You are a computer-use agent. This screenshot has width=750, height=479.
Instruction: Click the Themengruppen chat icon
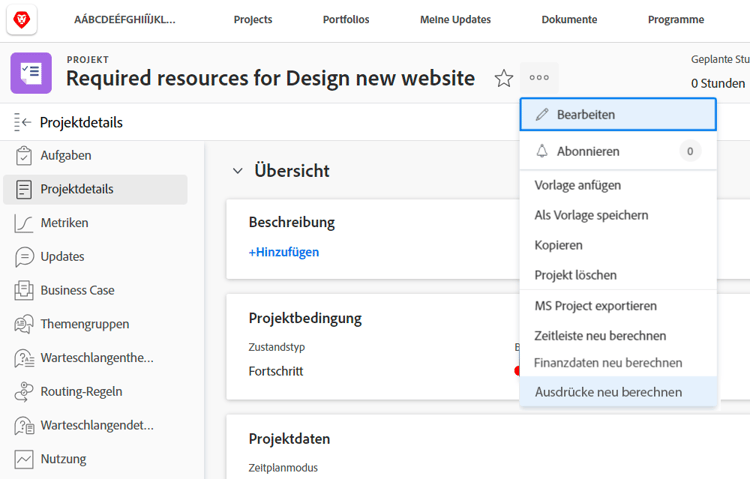pyautogui.click(x=23, y=324)
